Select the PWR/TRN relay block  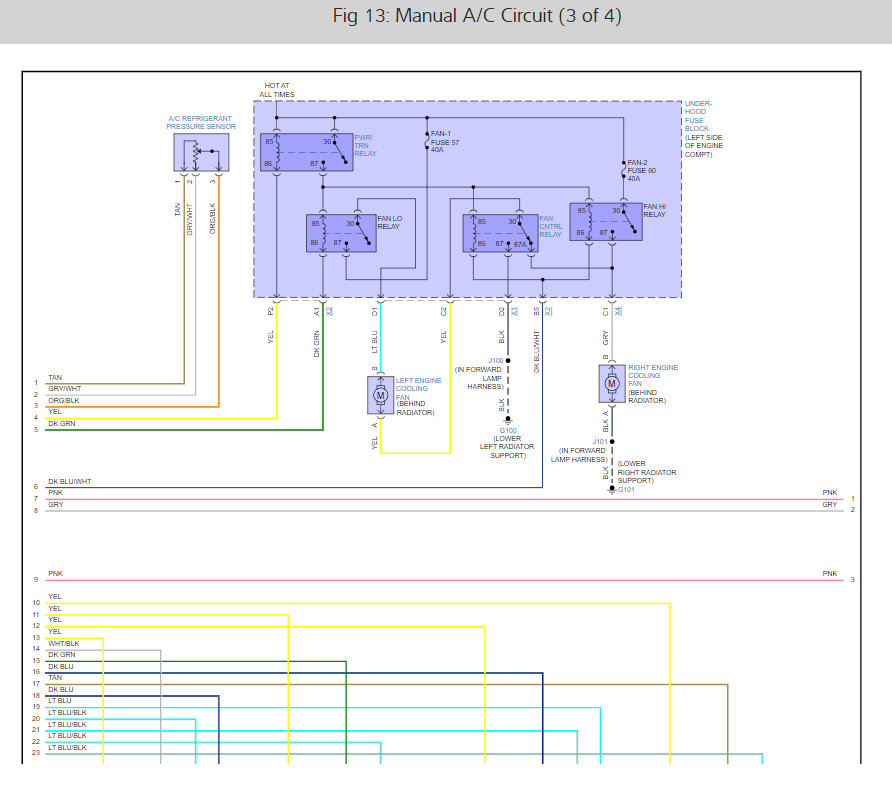[x=307, y=152]
